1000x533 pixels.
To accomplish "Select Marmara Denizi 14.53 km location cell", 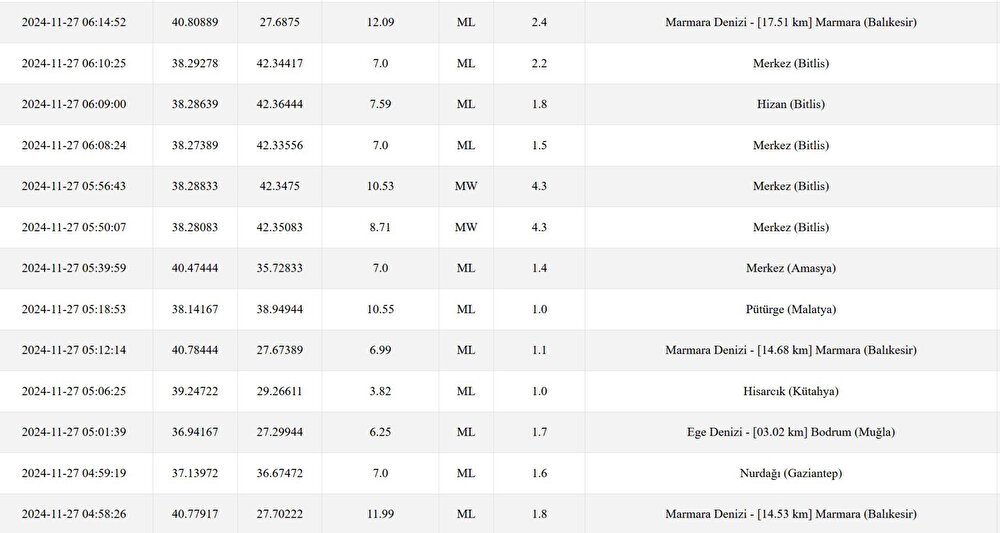I will [790, 514].
